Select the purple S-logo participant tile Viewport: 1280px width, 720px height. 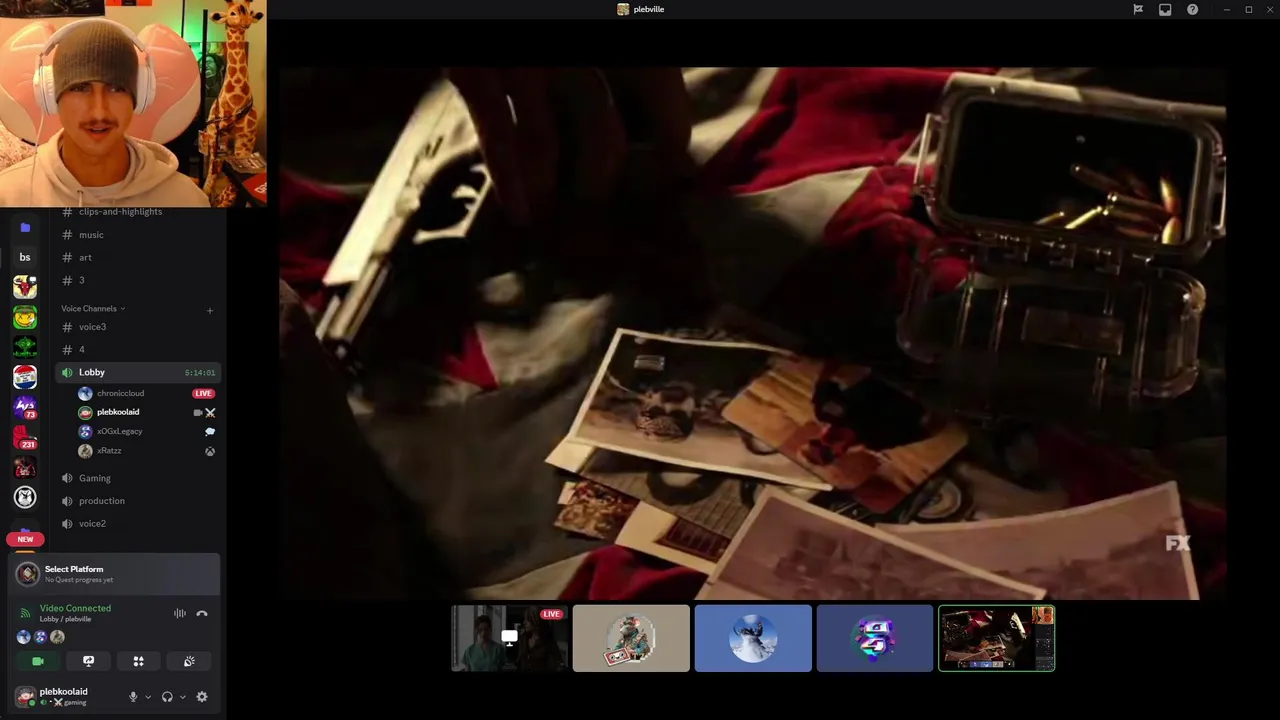[x=875, y=638]
